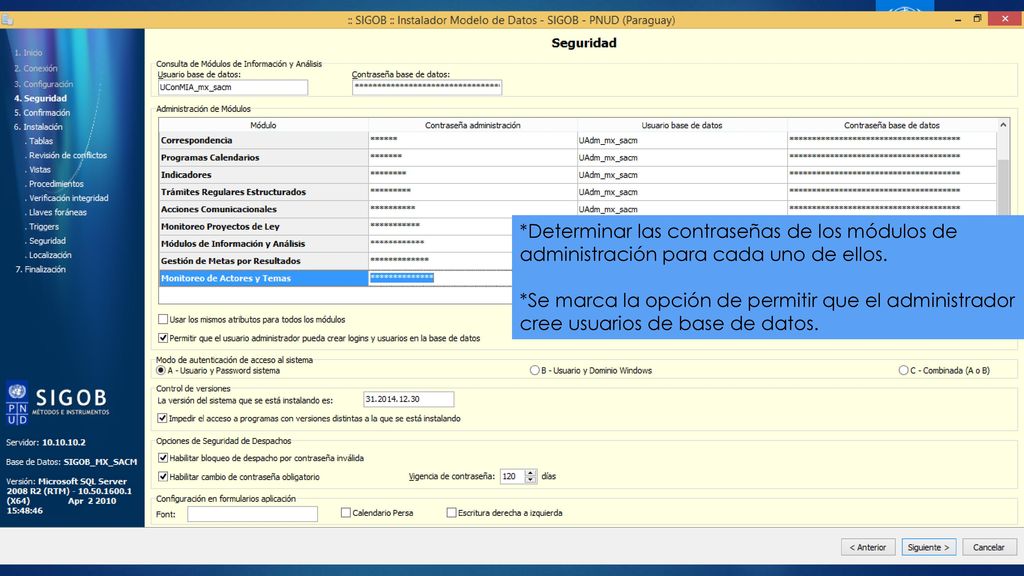Select 'Gestión de Metas por Resultados' row
Screen dimensions: 1024x576
coord(263,261)
